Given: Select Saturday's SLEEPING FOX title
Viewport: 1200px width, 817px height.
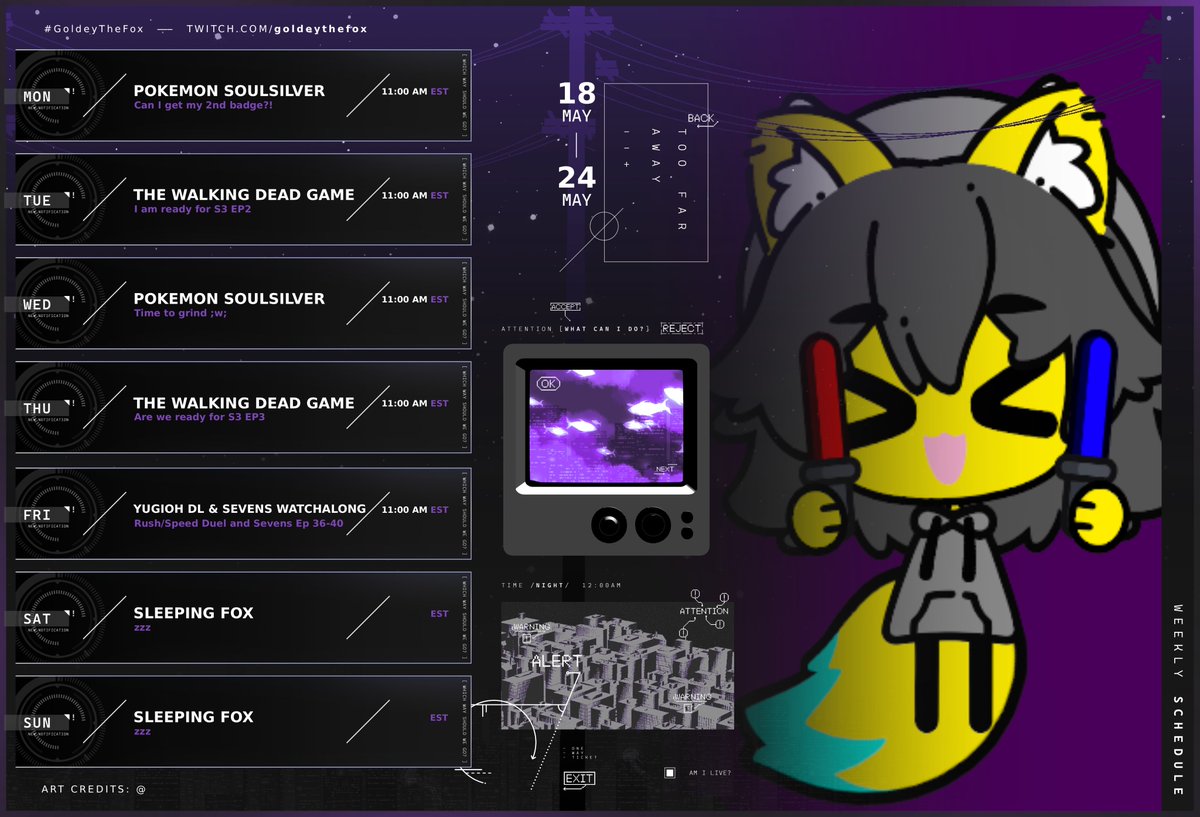Looking at the screenshot, I should (194, 612).
